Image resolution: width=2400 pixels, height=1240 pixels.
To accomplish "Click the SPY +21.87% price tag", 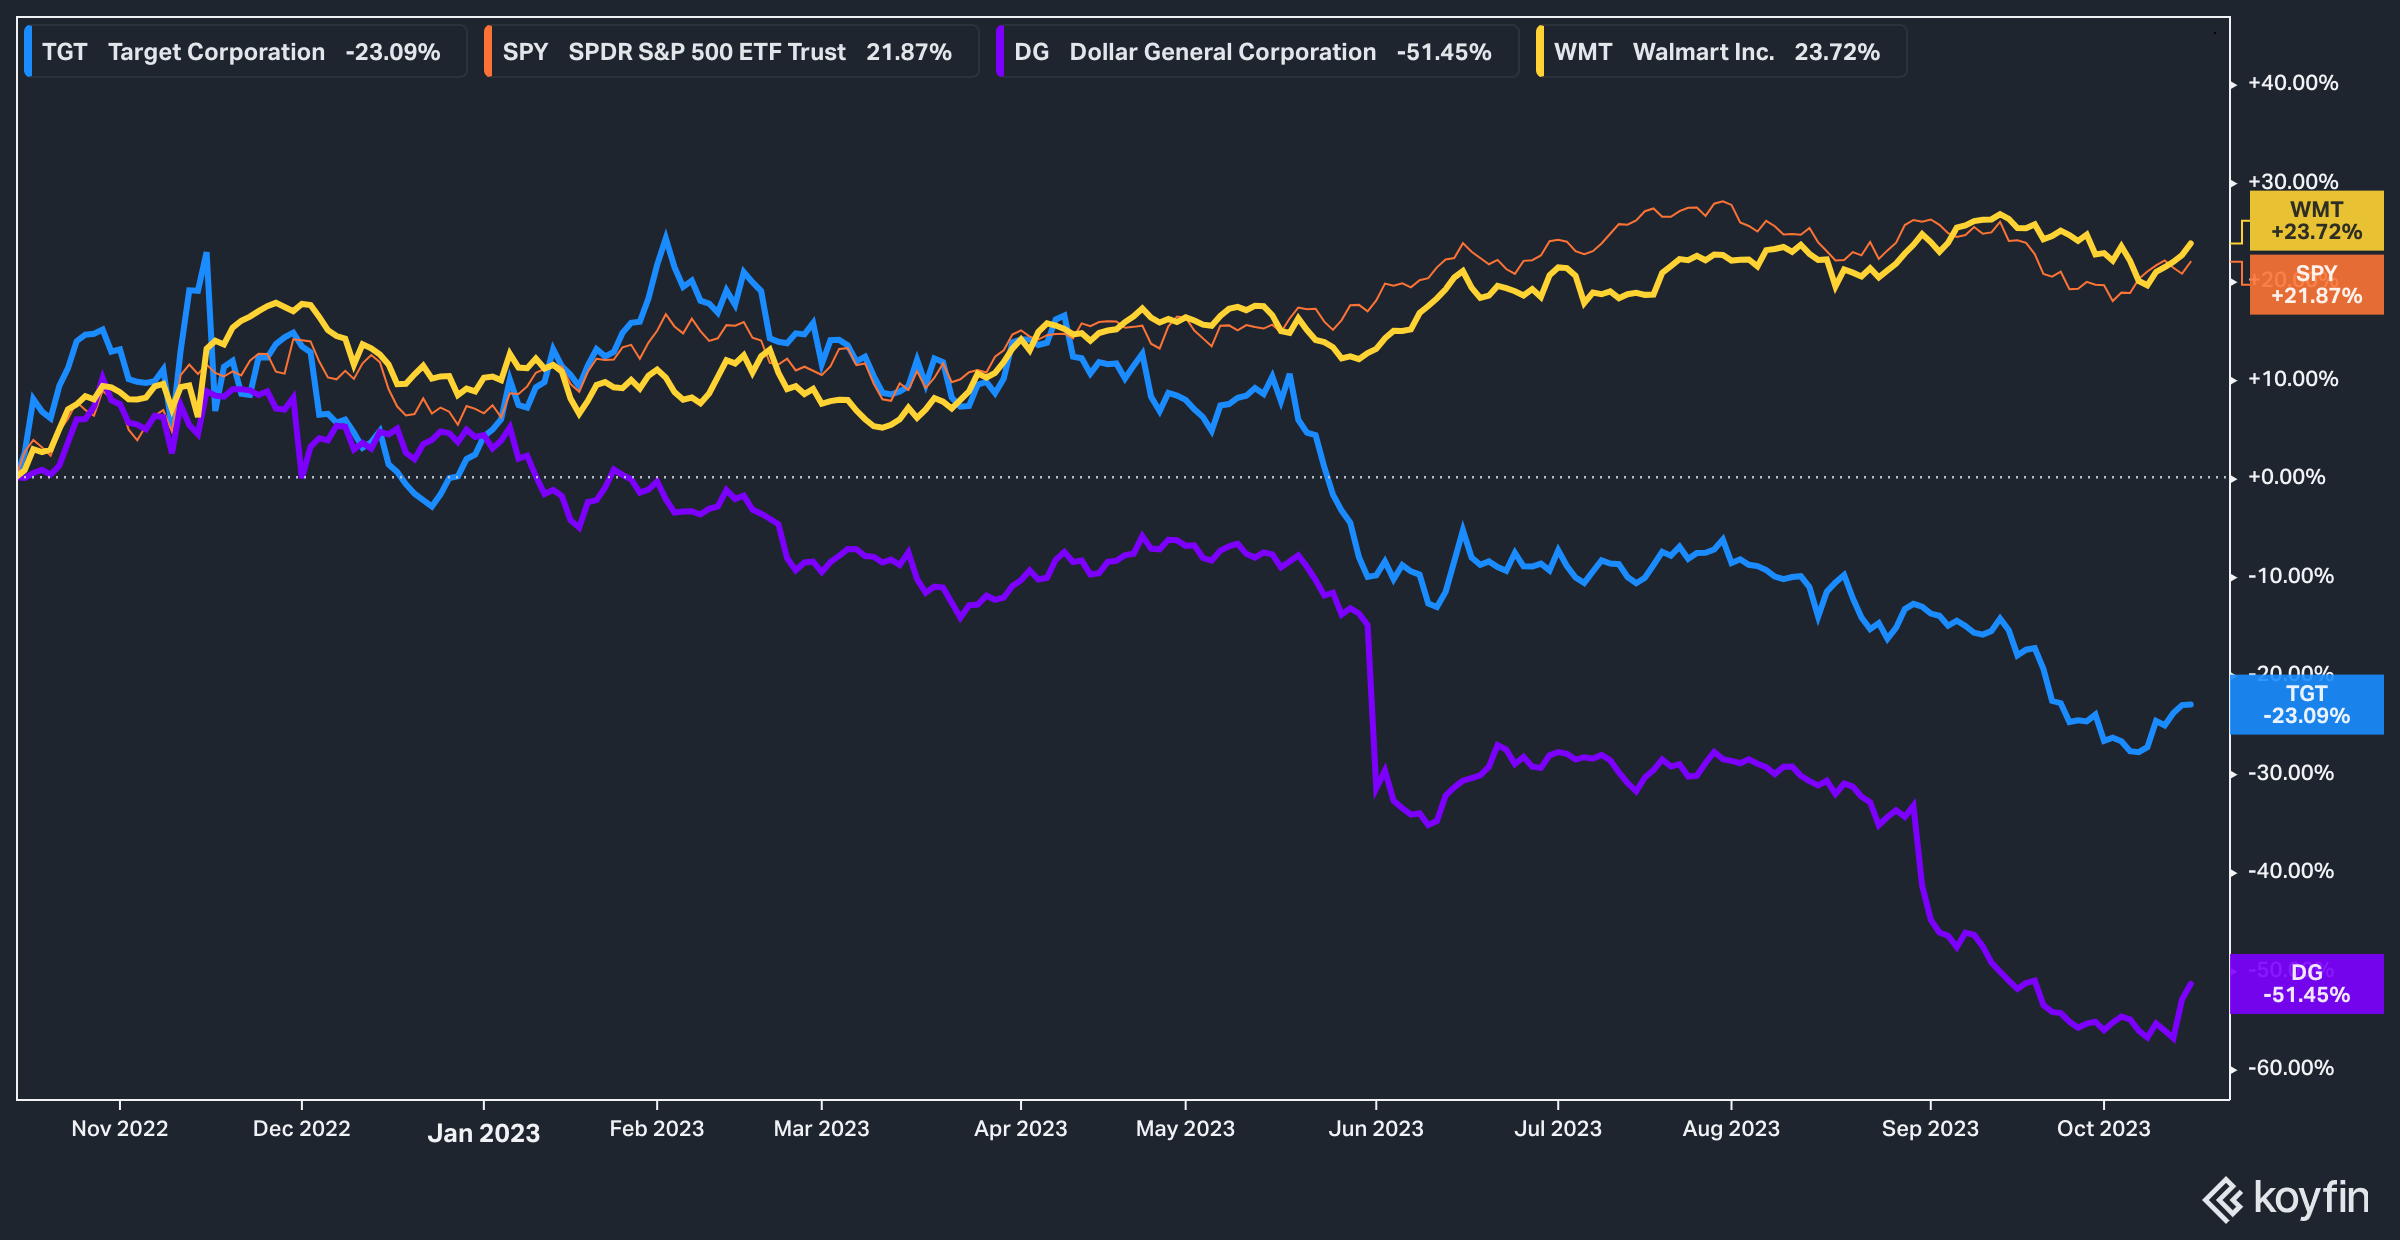I will [2316, 285].
